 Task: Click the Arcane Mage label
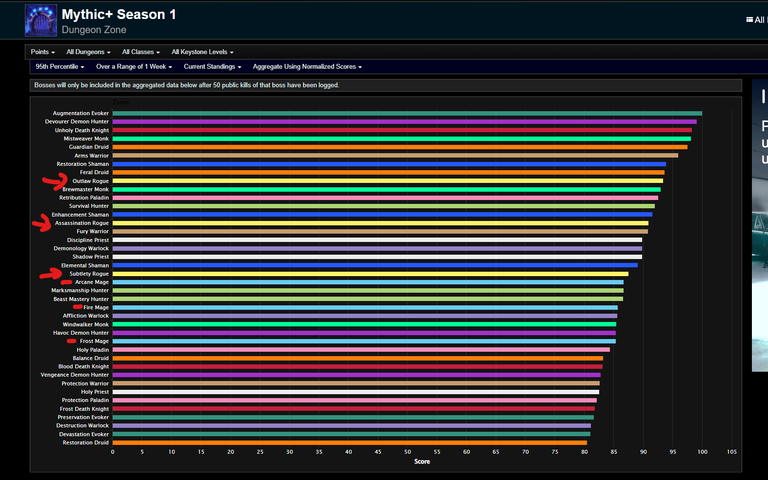pos(92,282)
